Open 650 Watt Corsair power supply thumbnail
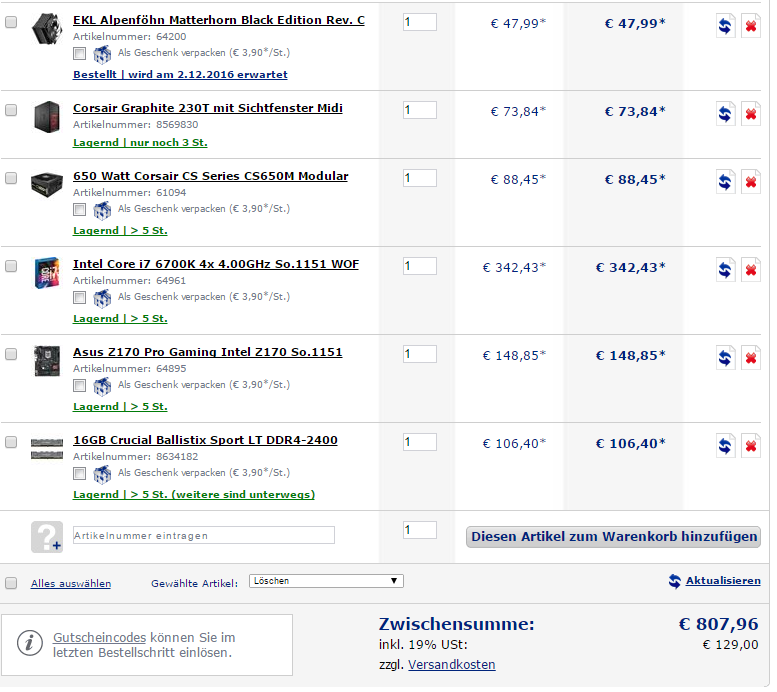Image resolution: width=777 pixels, height=692 pixels. 47,185
